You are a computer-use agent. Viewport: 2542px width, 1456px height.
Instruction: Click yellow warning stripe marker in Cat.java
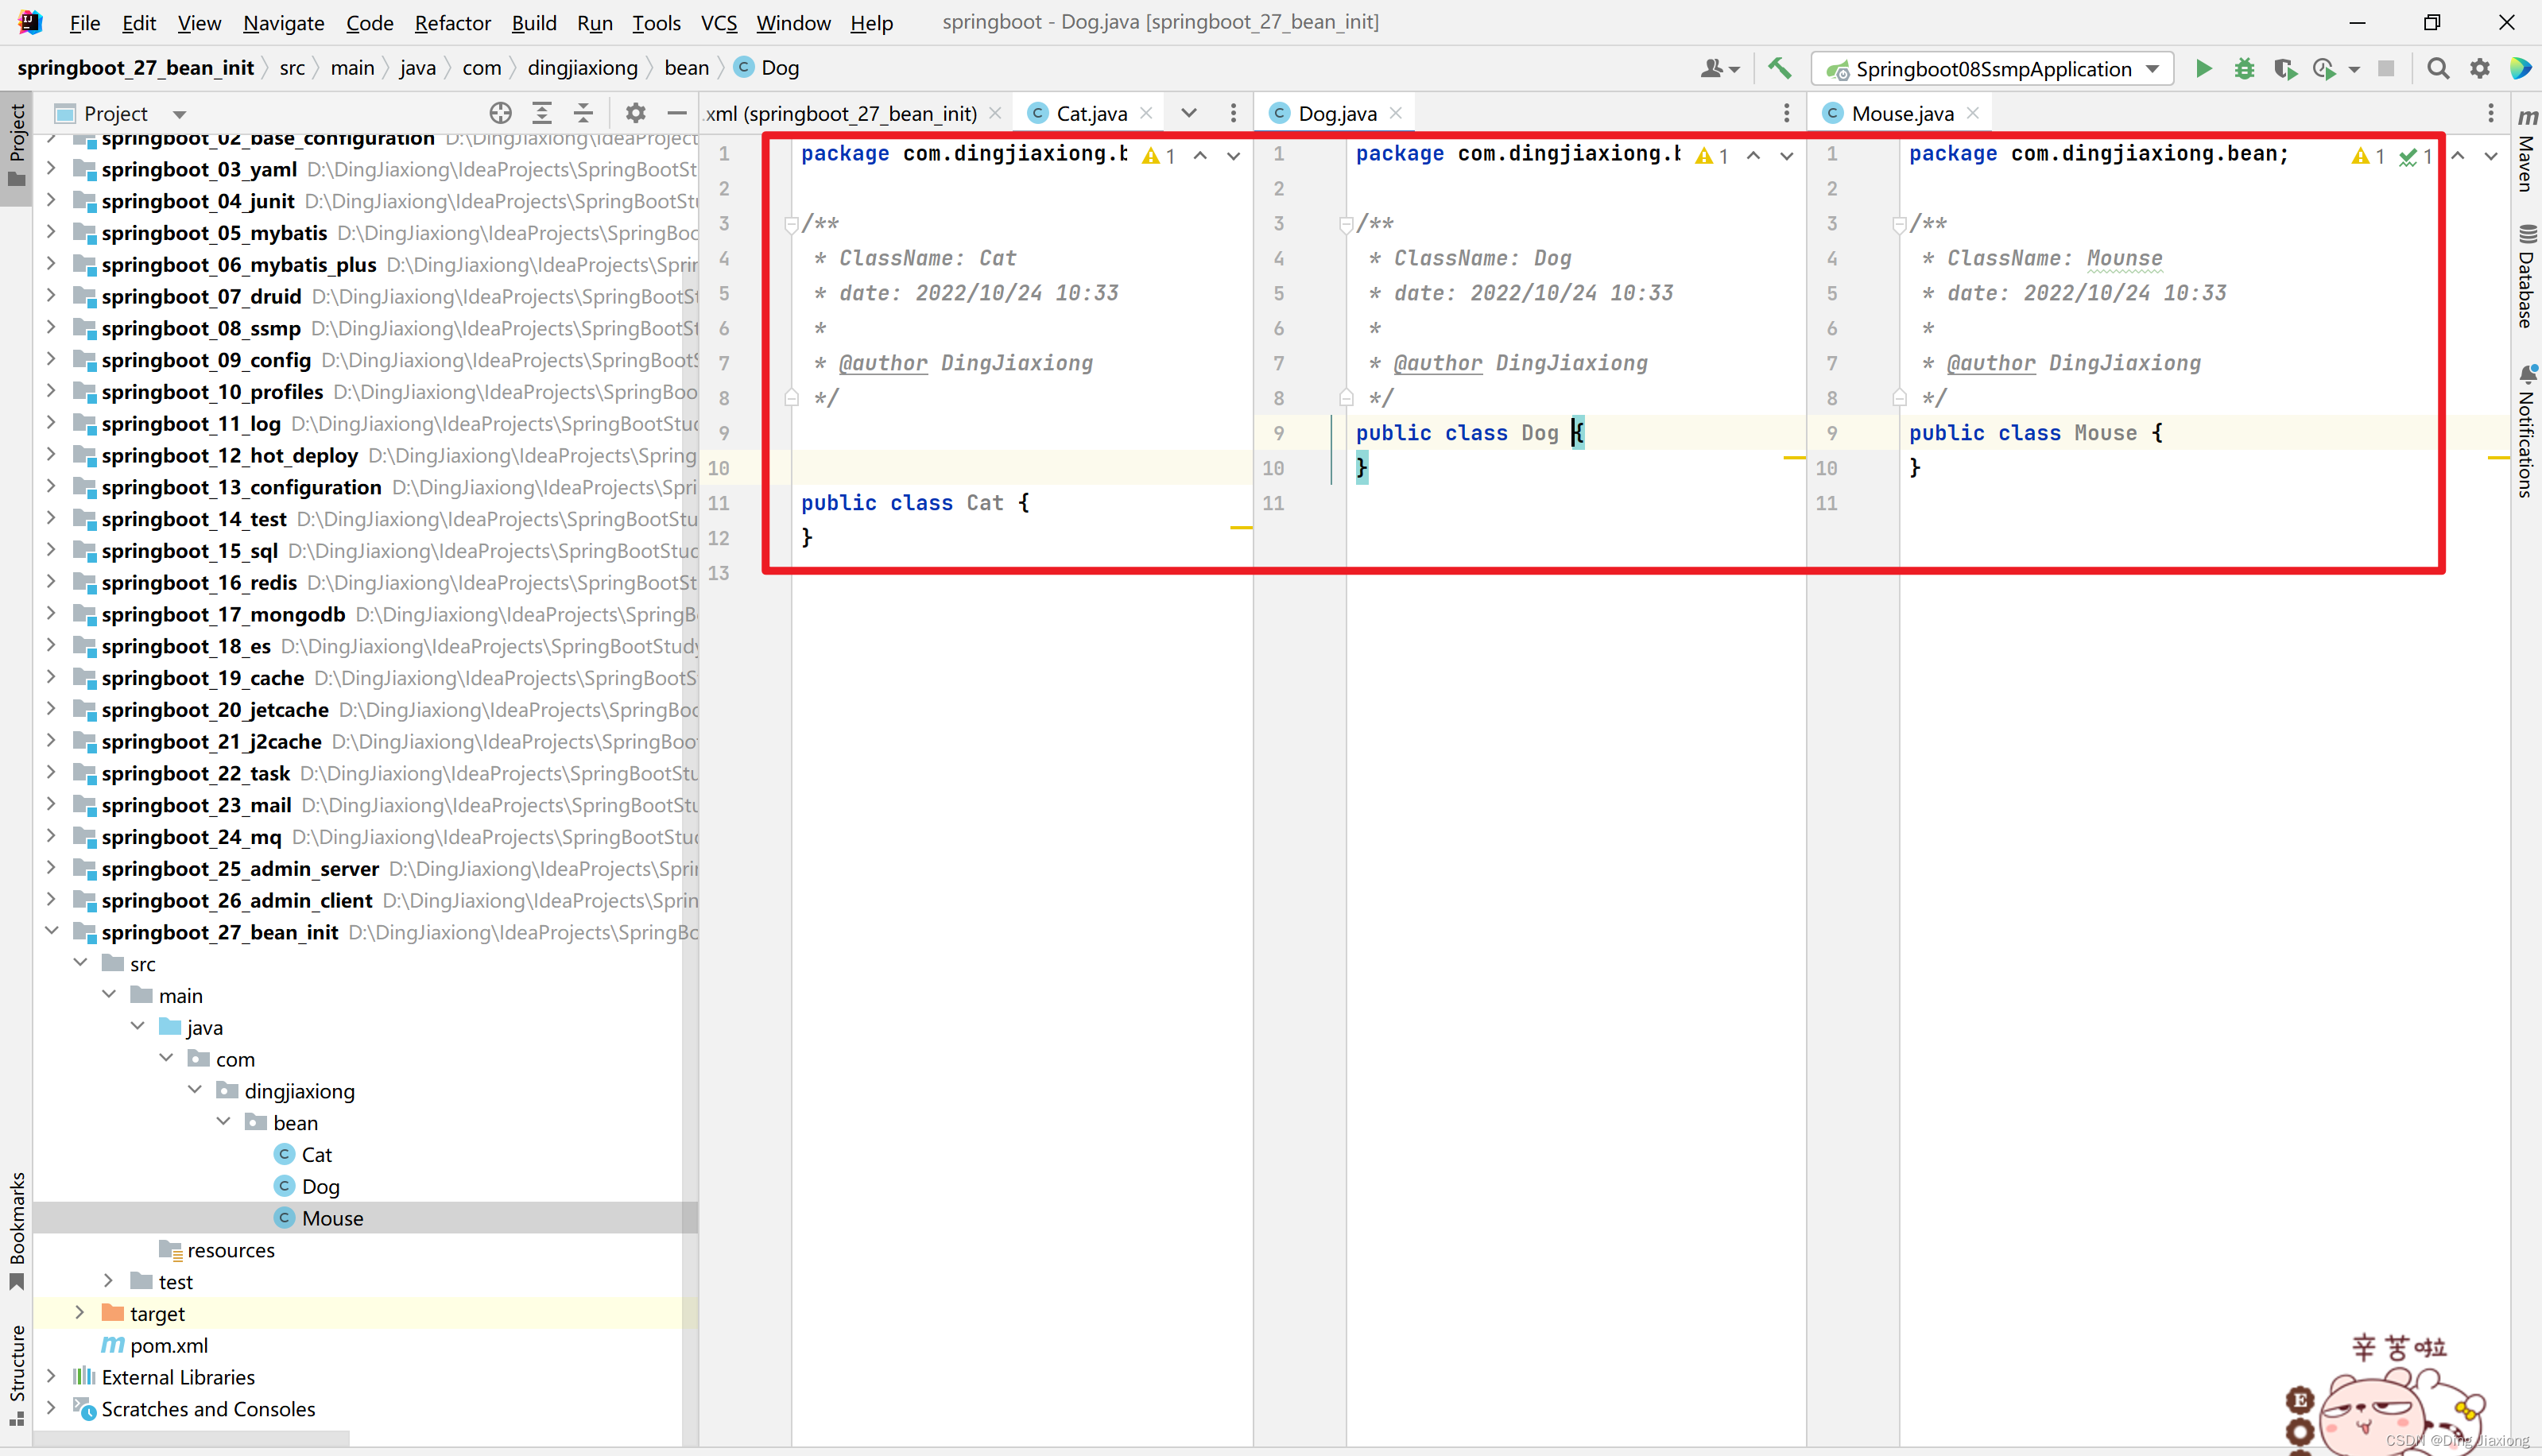[1241, 527]
